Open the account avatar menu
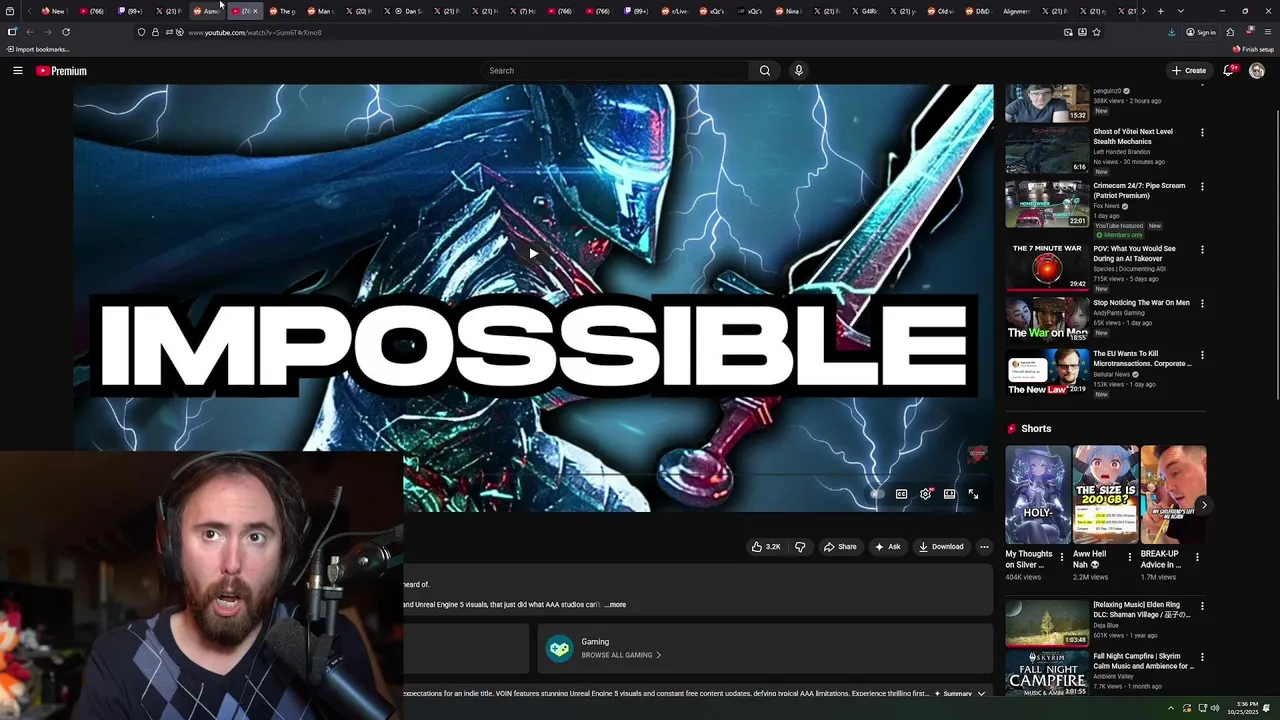This screenshot has width=1280, height=720. tap(1257, 71)
